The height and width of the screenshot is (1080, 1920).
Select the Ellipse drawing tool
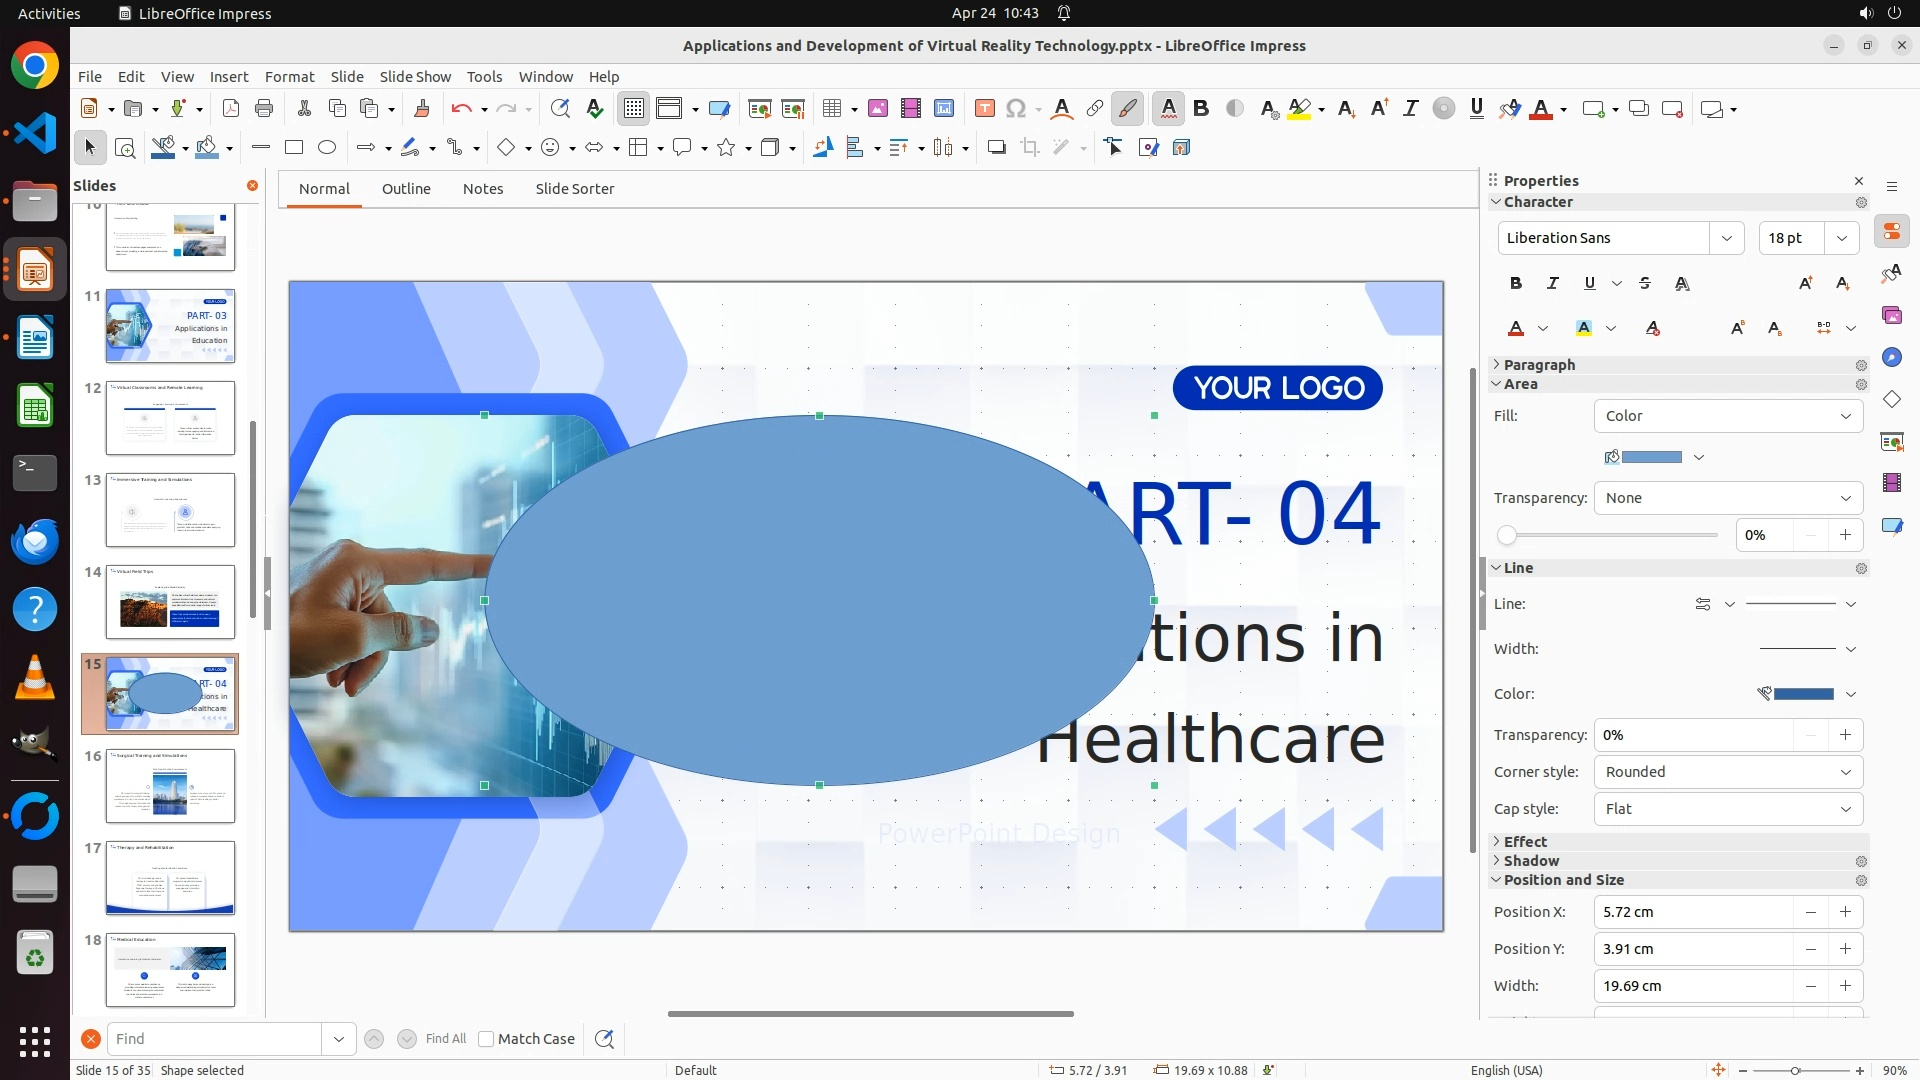[x=327, y=148]
